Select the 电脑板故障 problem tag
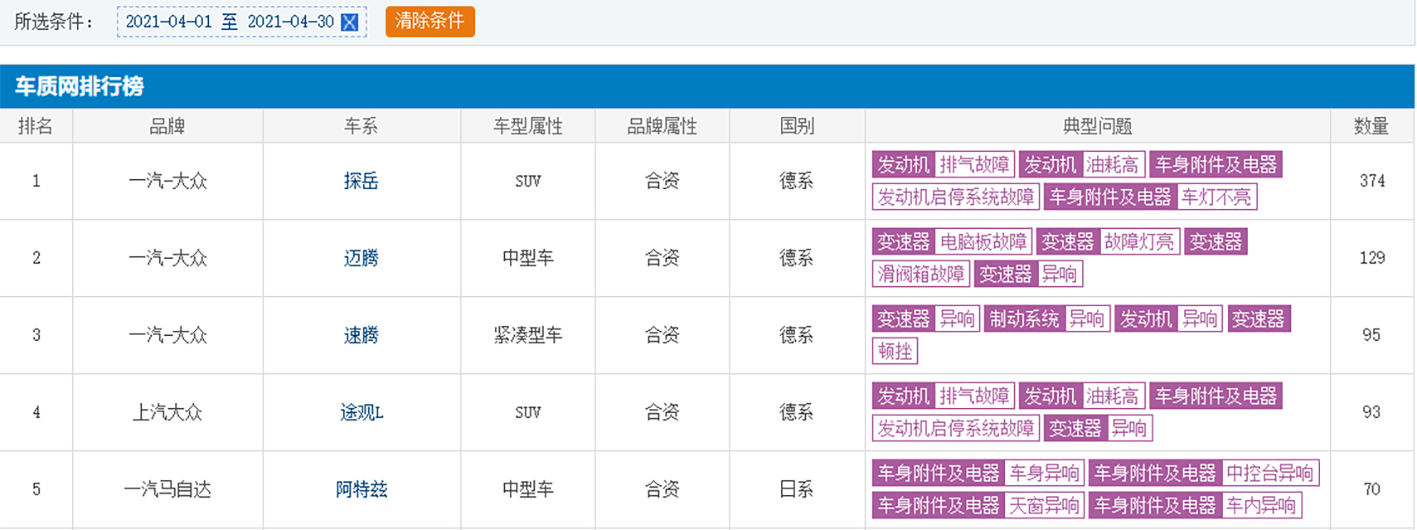 point(984,242)
